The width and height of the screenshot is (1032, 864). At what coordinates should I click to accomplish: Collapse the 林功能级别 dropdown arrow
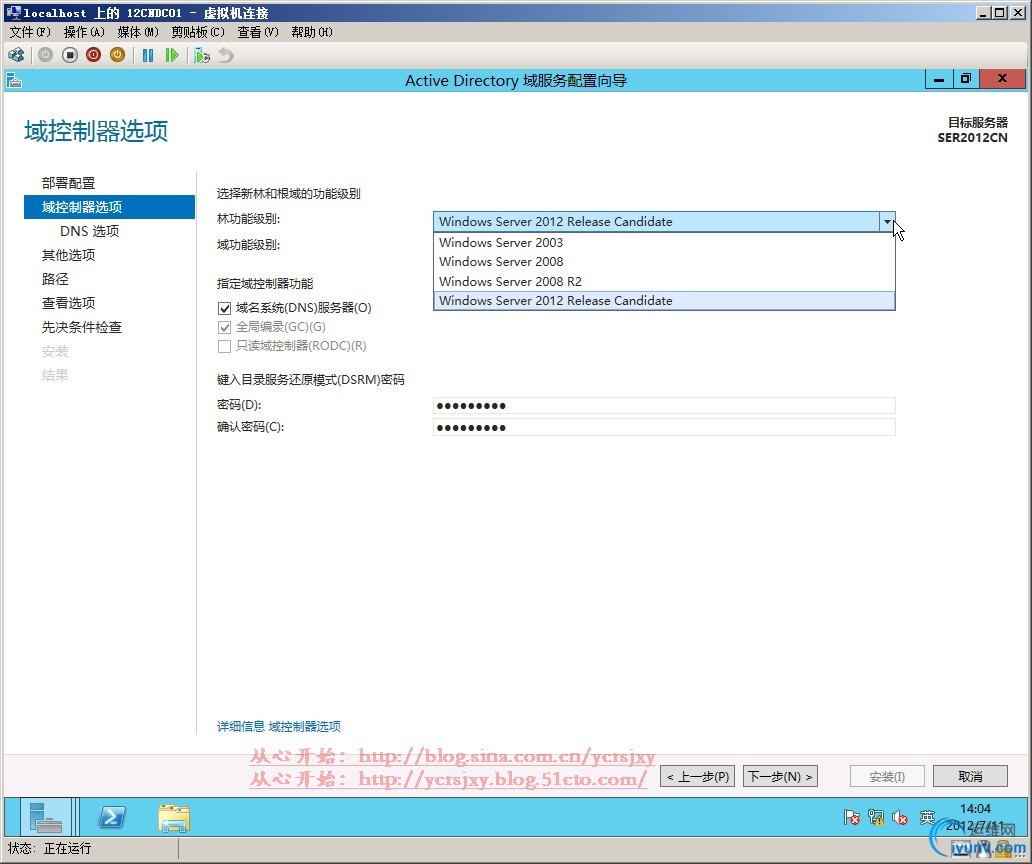(887, 222)
